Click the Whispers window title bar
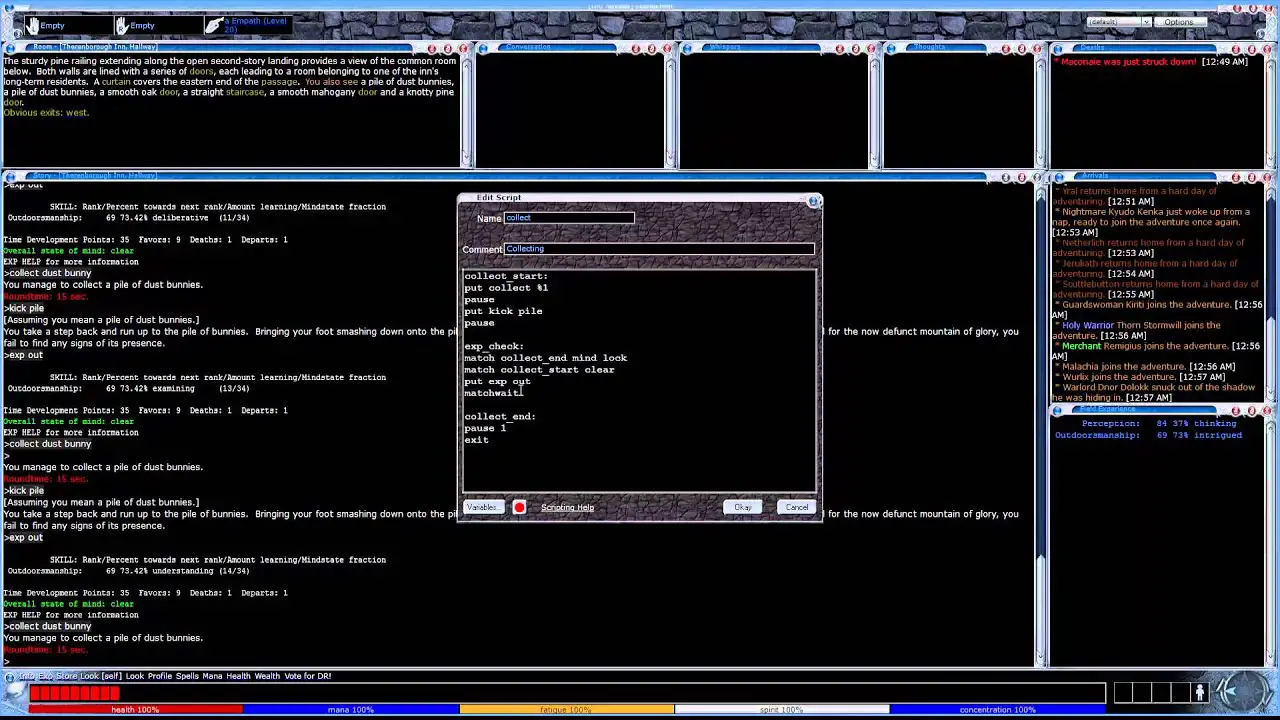 [x=777, y=48]
